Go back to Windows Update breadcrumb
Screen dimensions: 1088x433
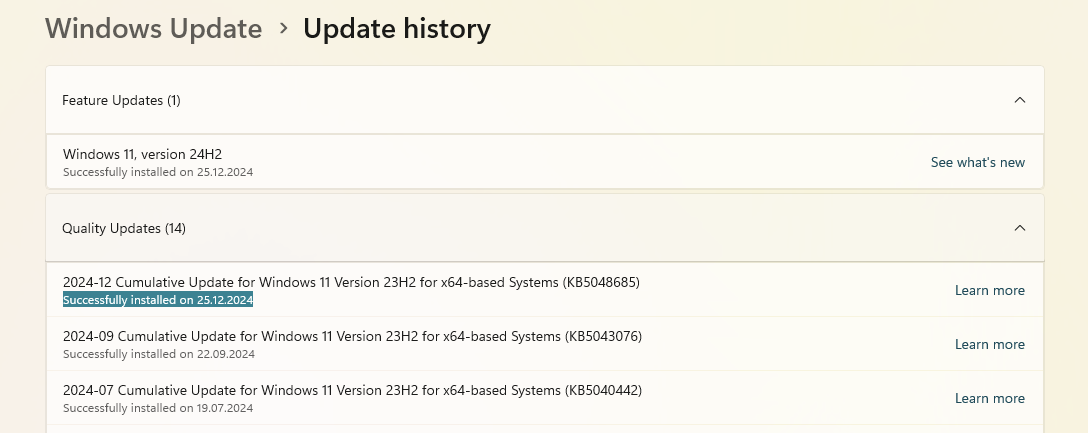(153, 28)
